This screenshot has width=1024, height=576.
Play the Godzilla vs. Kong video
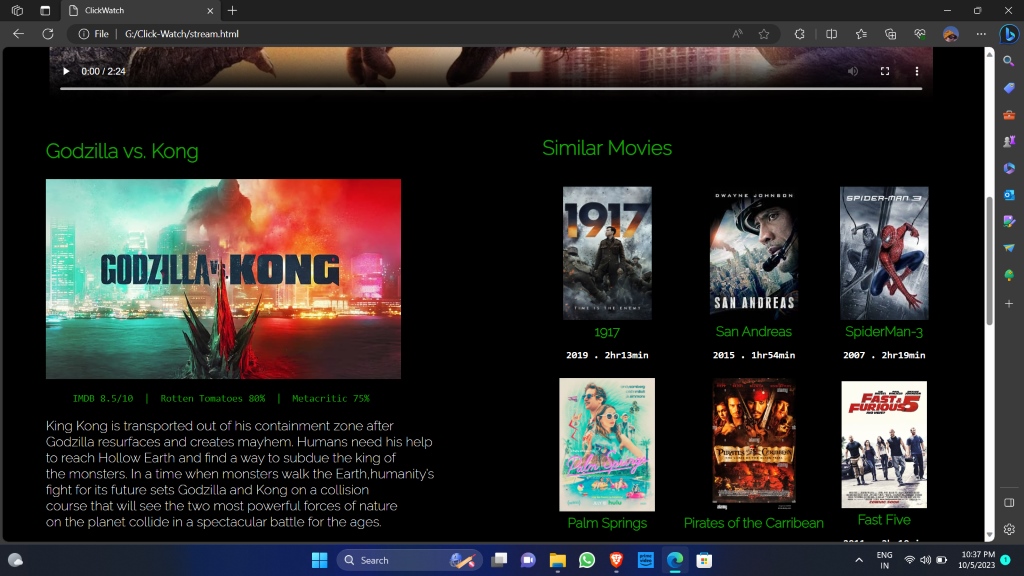[66, 71]
